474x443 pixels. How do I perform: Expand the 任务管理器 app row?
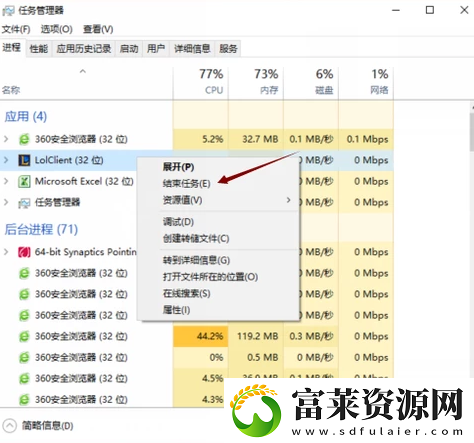pos(6,202)
